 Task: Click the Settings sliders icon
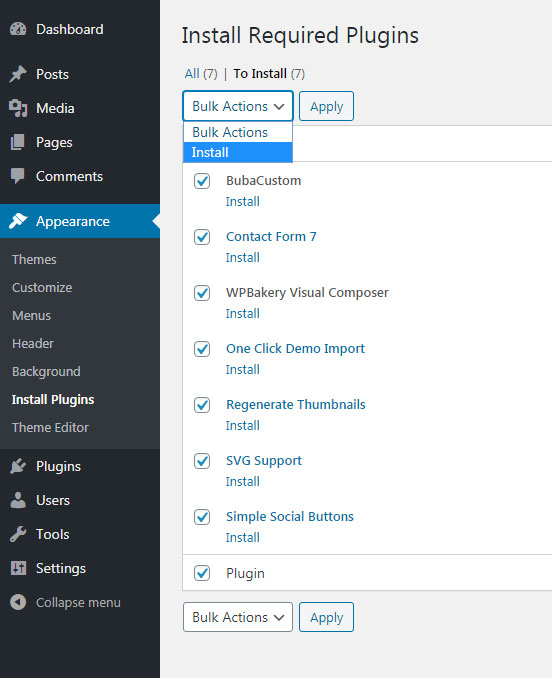click(18, 568)
